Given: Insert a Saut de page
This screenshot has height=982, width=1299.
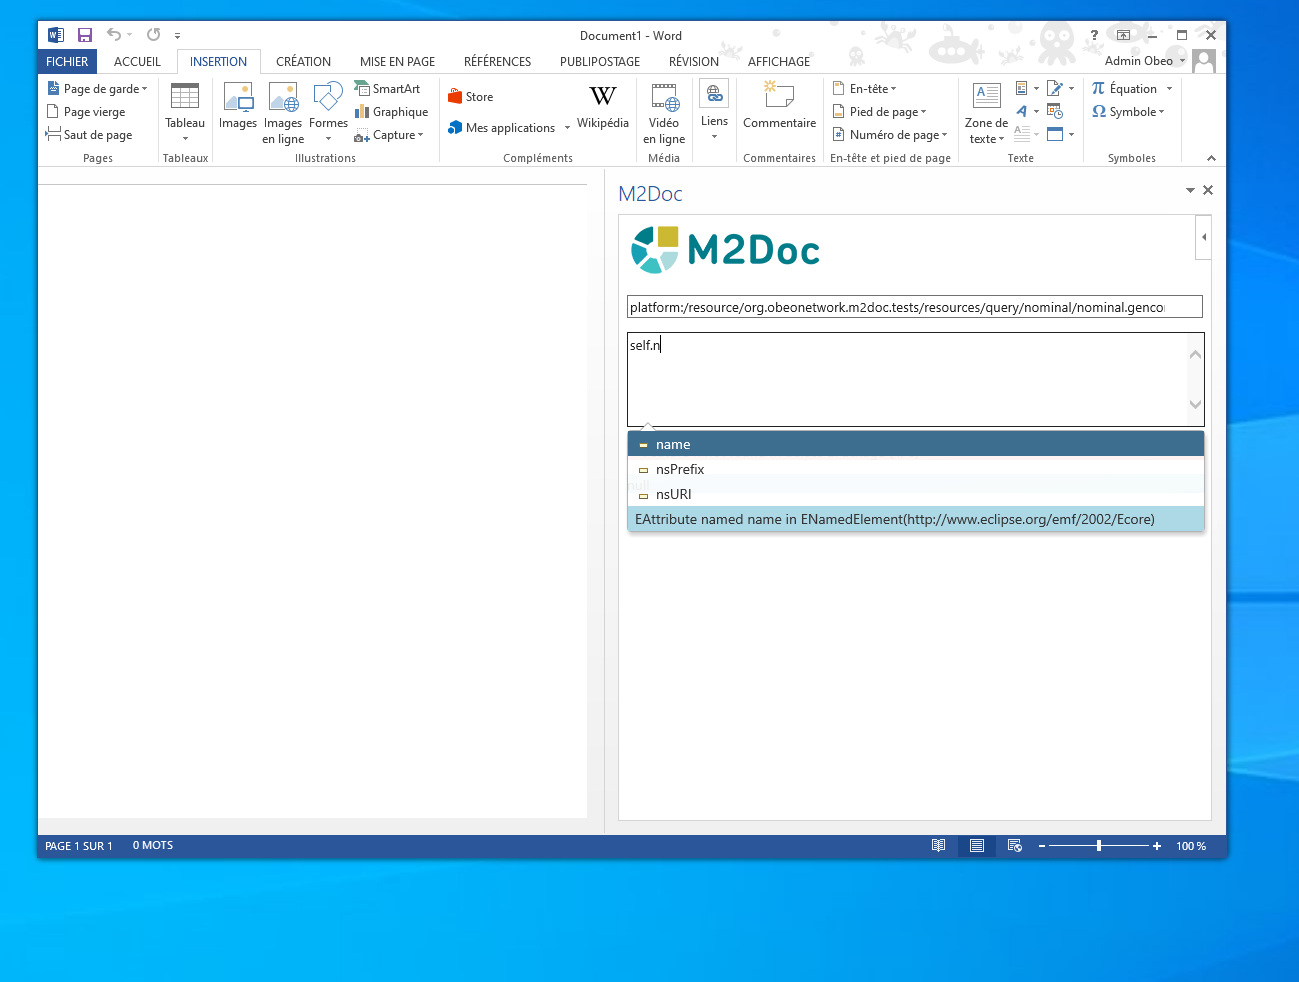Looking at the screenshot, I should tap(89, 135).
